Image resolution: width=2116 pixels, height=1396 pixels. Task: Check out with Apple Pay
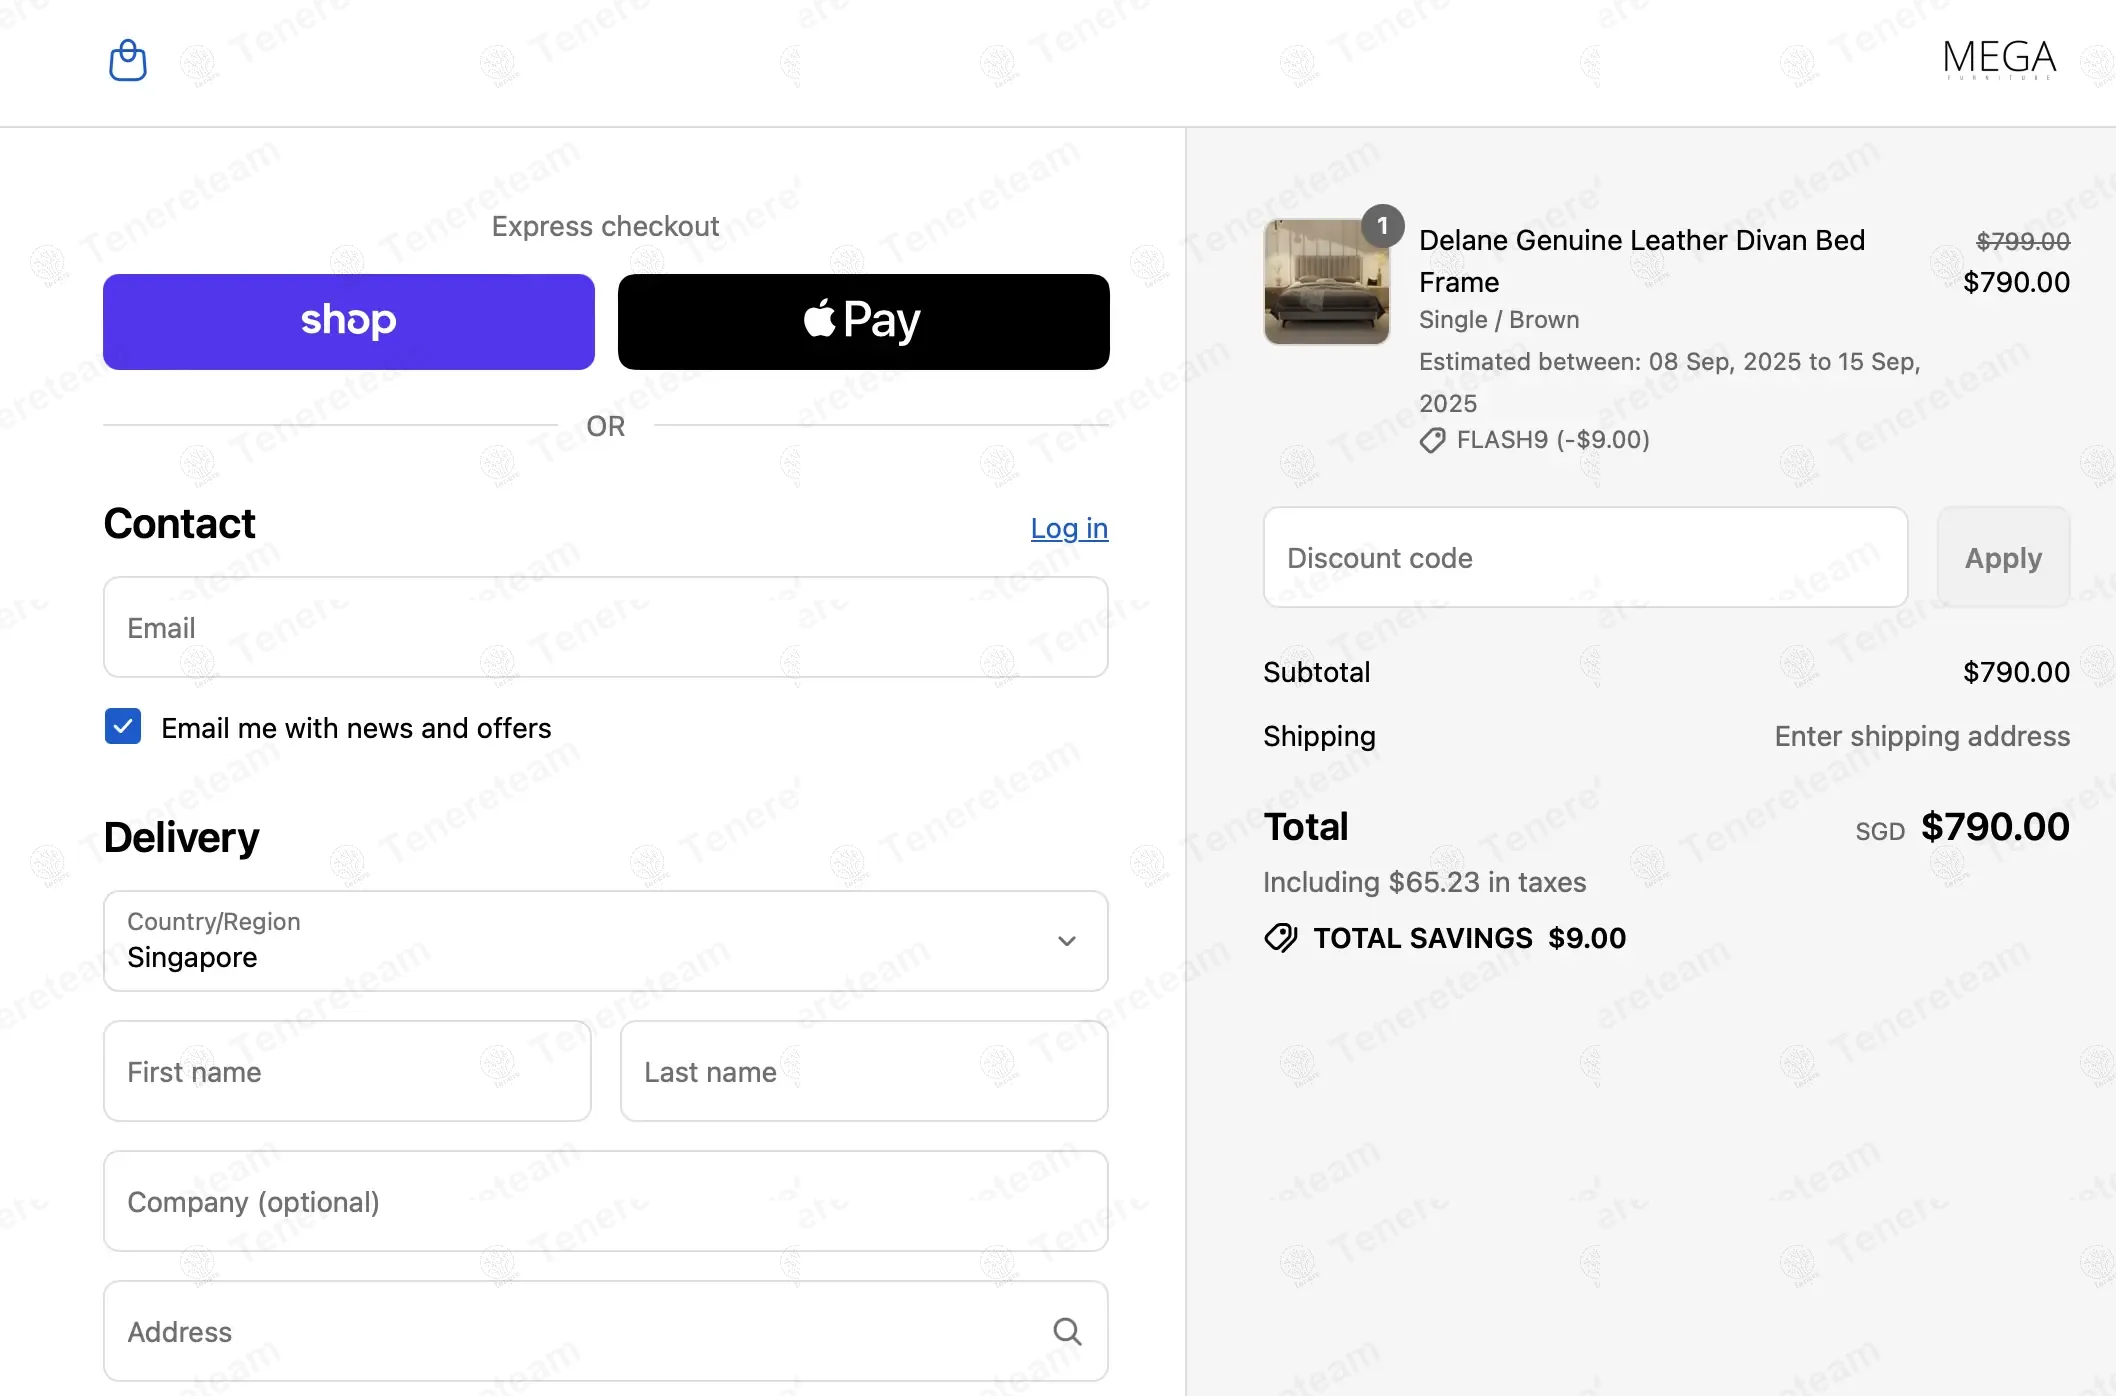[864, 322]
